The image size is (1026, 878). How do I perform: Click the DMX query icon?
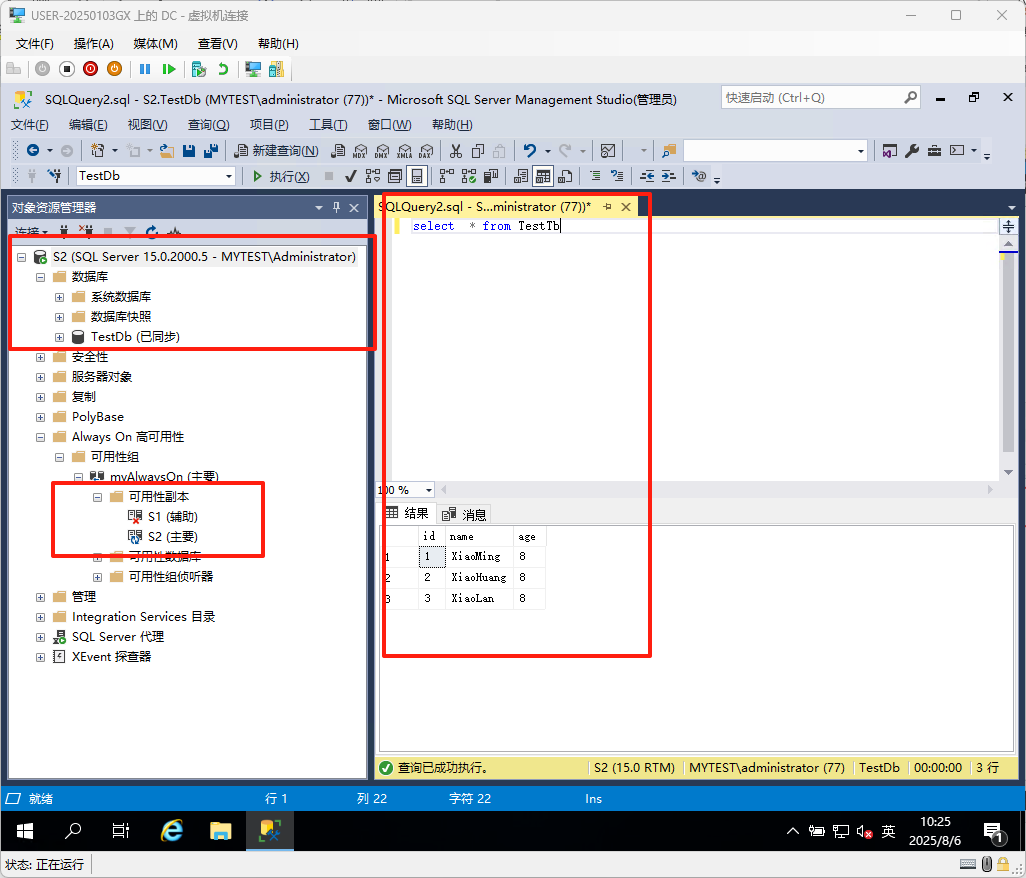pos(382,151)
